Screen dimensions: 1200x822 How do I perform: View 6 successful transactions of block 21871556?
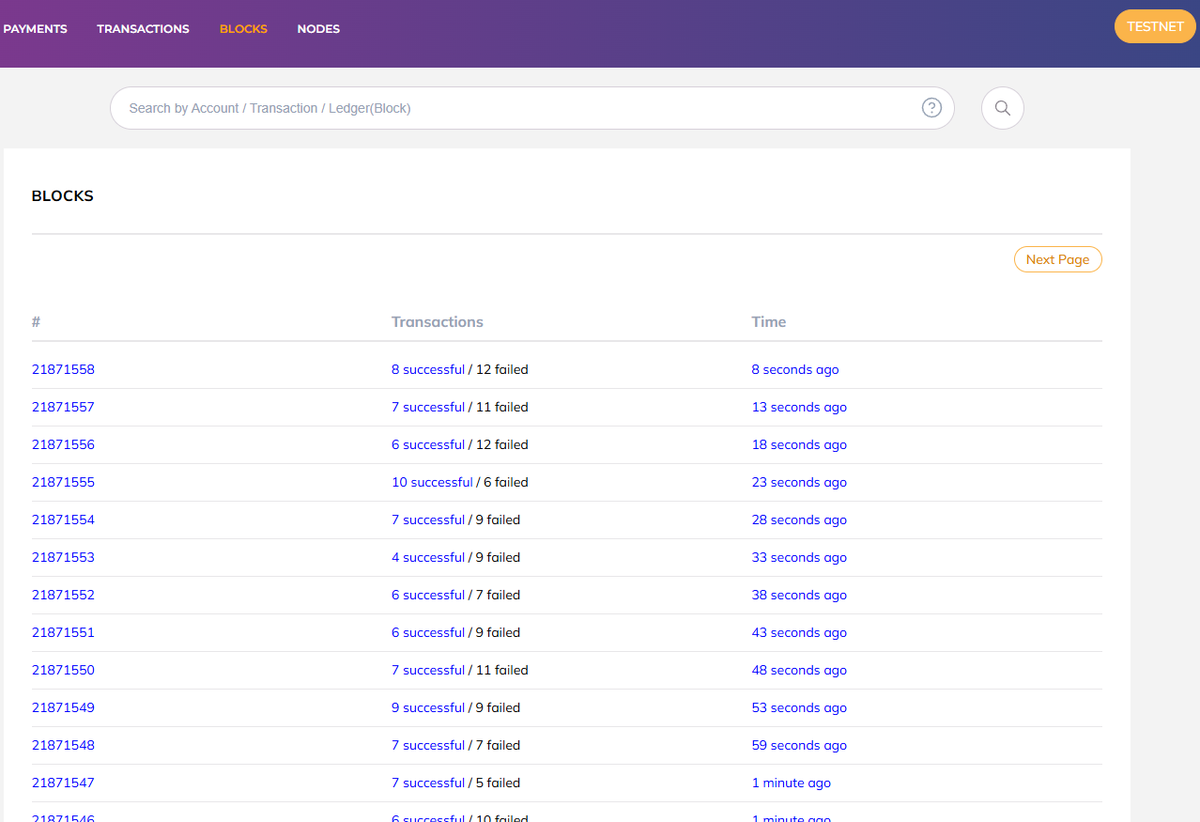[x=428, y=445]
